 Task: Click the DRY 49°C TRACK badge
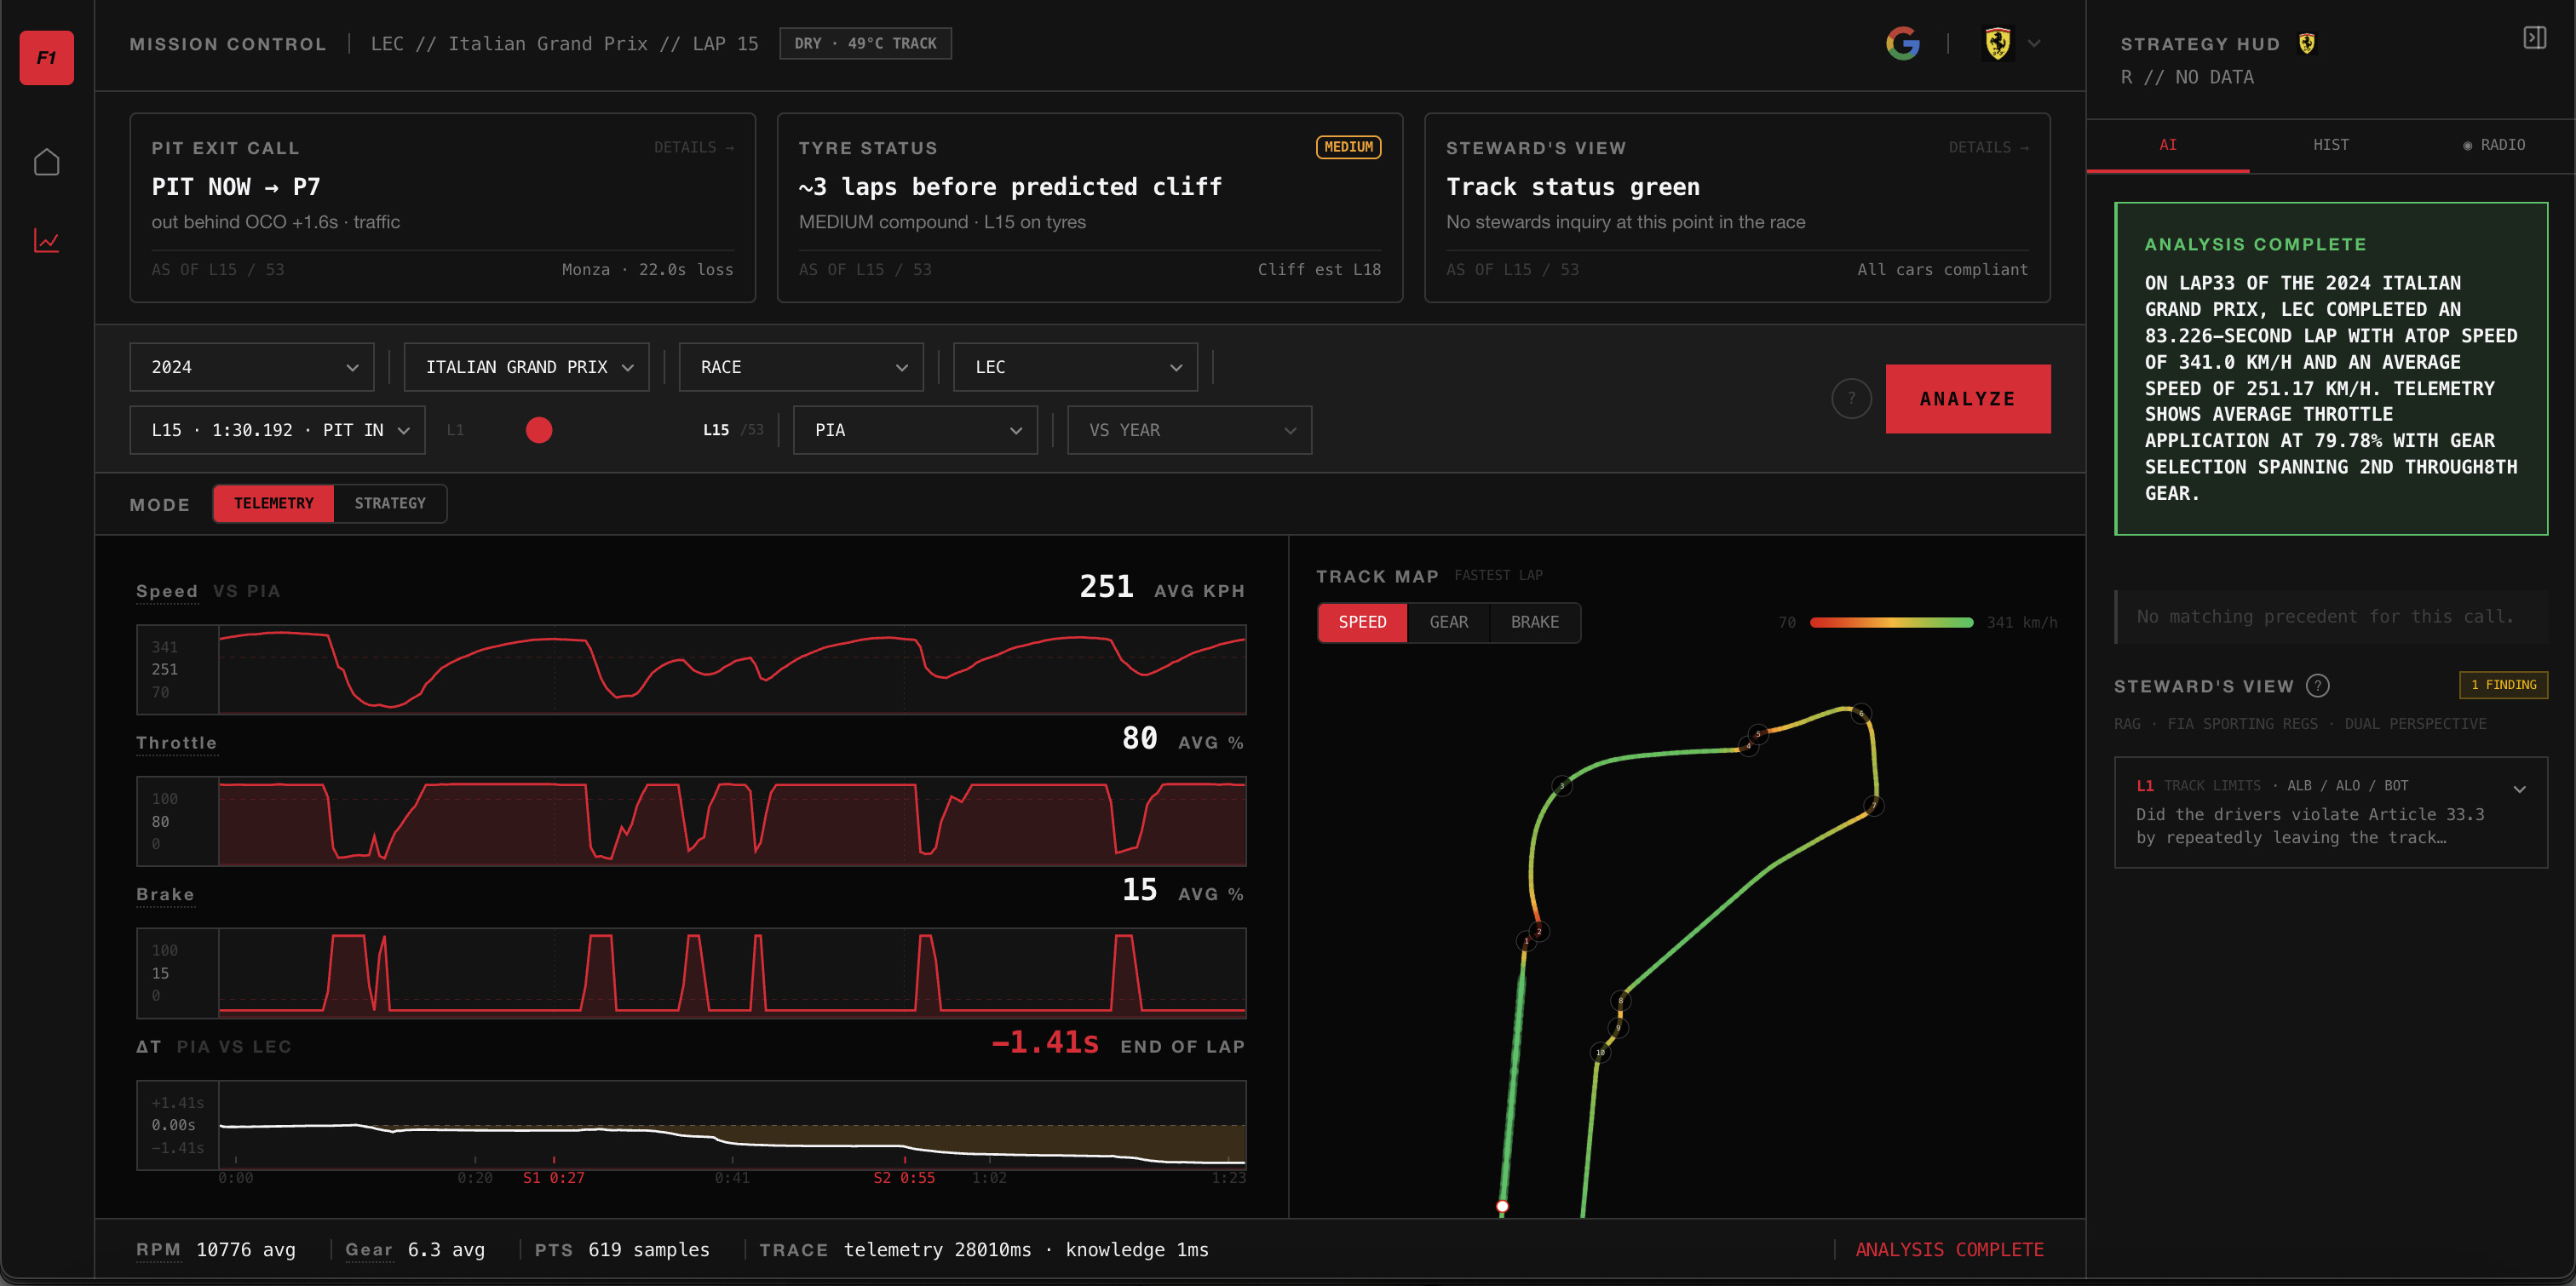tap(865, 43)
